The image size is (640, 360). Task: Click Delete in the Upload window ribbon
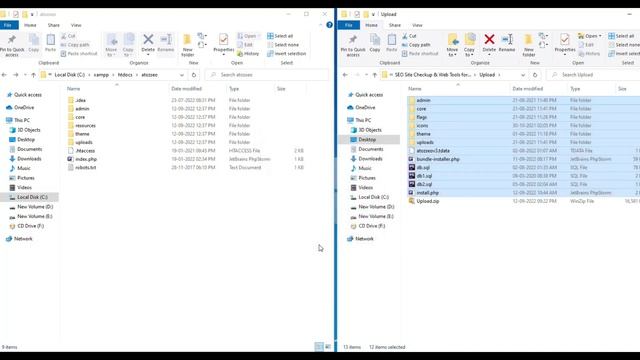tap(489, 43)
